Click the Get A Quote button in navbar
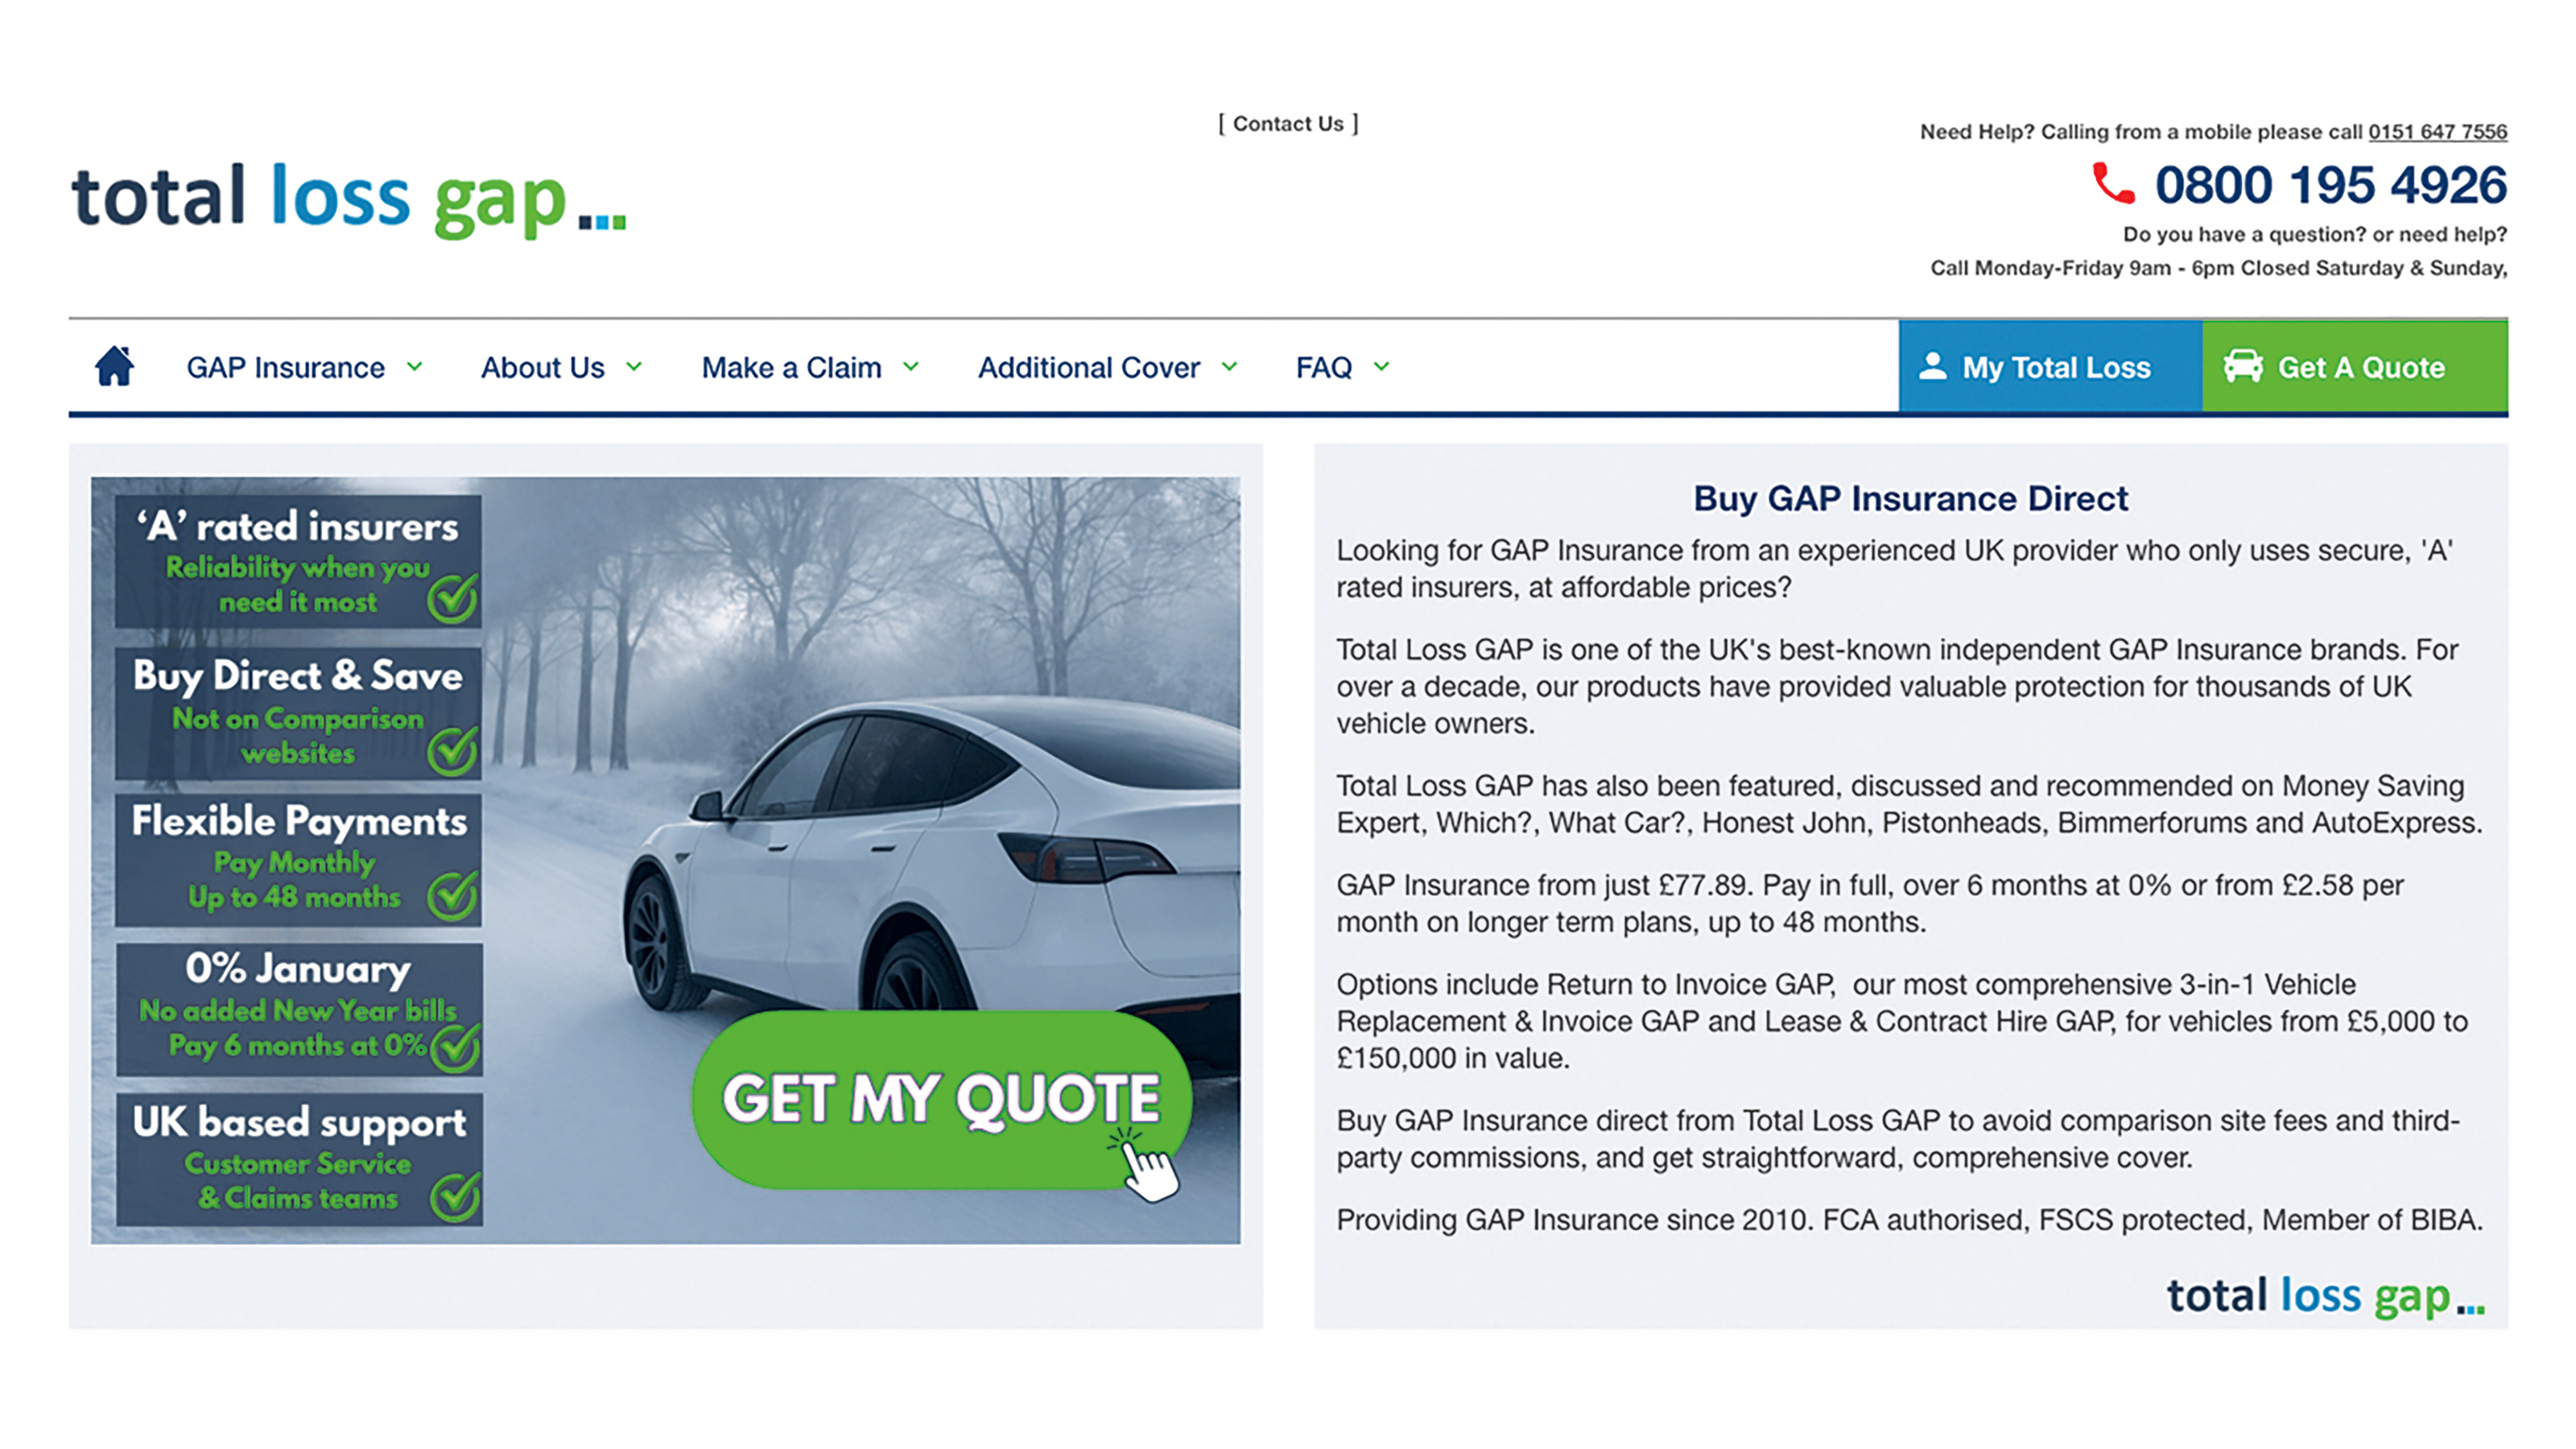 [2354, 366]
